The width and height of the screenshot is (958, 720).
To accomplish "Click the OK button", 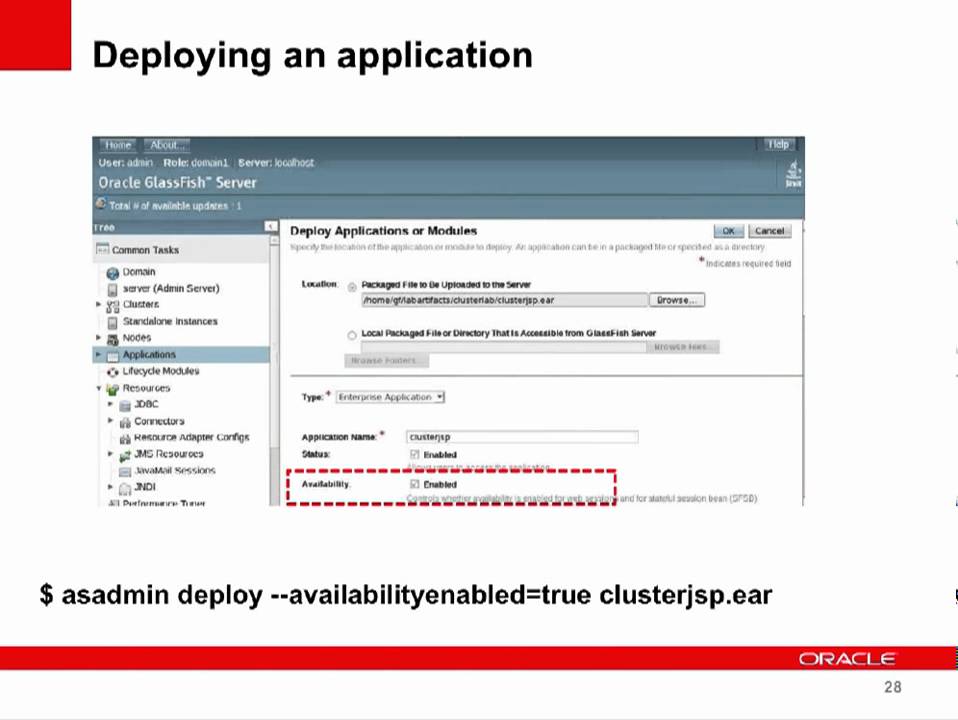I will click(728, 231).
